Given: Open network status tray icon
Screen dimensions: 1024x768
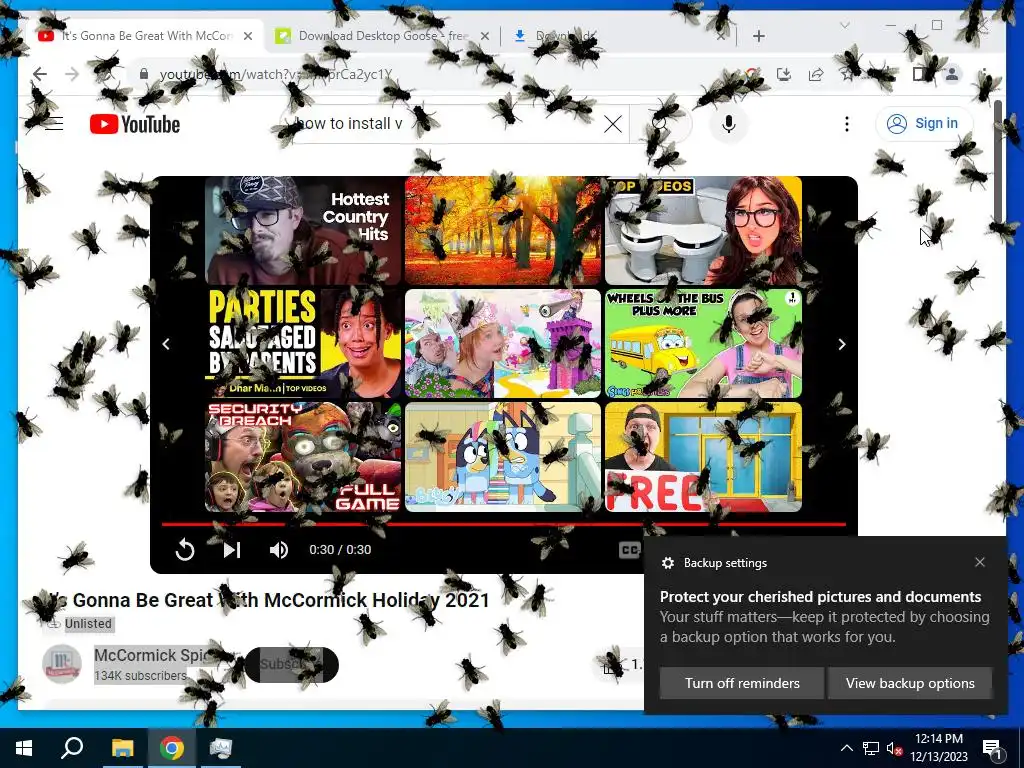Looking at the screenshot, I should point(871,748).
